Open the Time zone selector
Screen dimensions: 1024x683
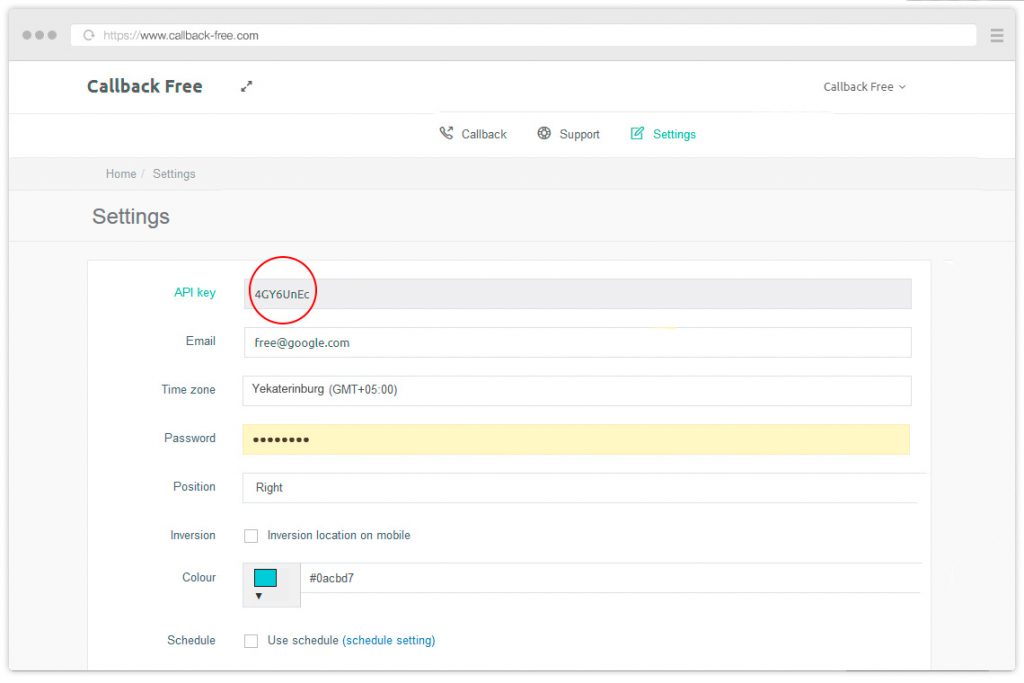[576, 390]
